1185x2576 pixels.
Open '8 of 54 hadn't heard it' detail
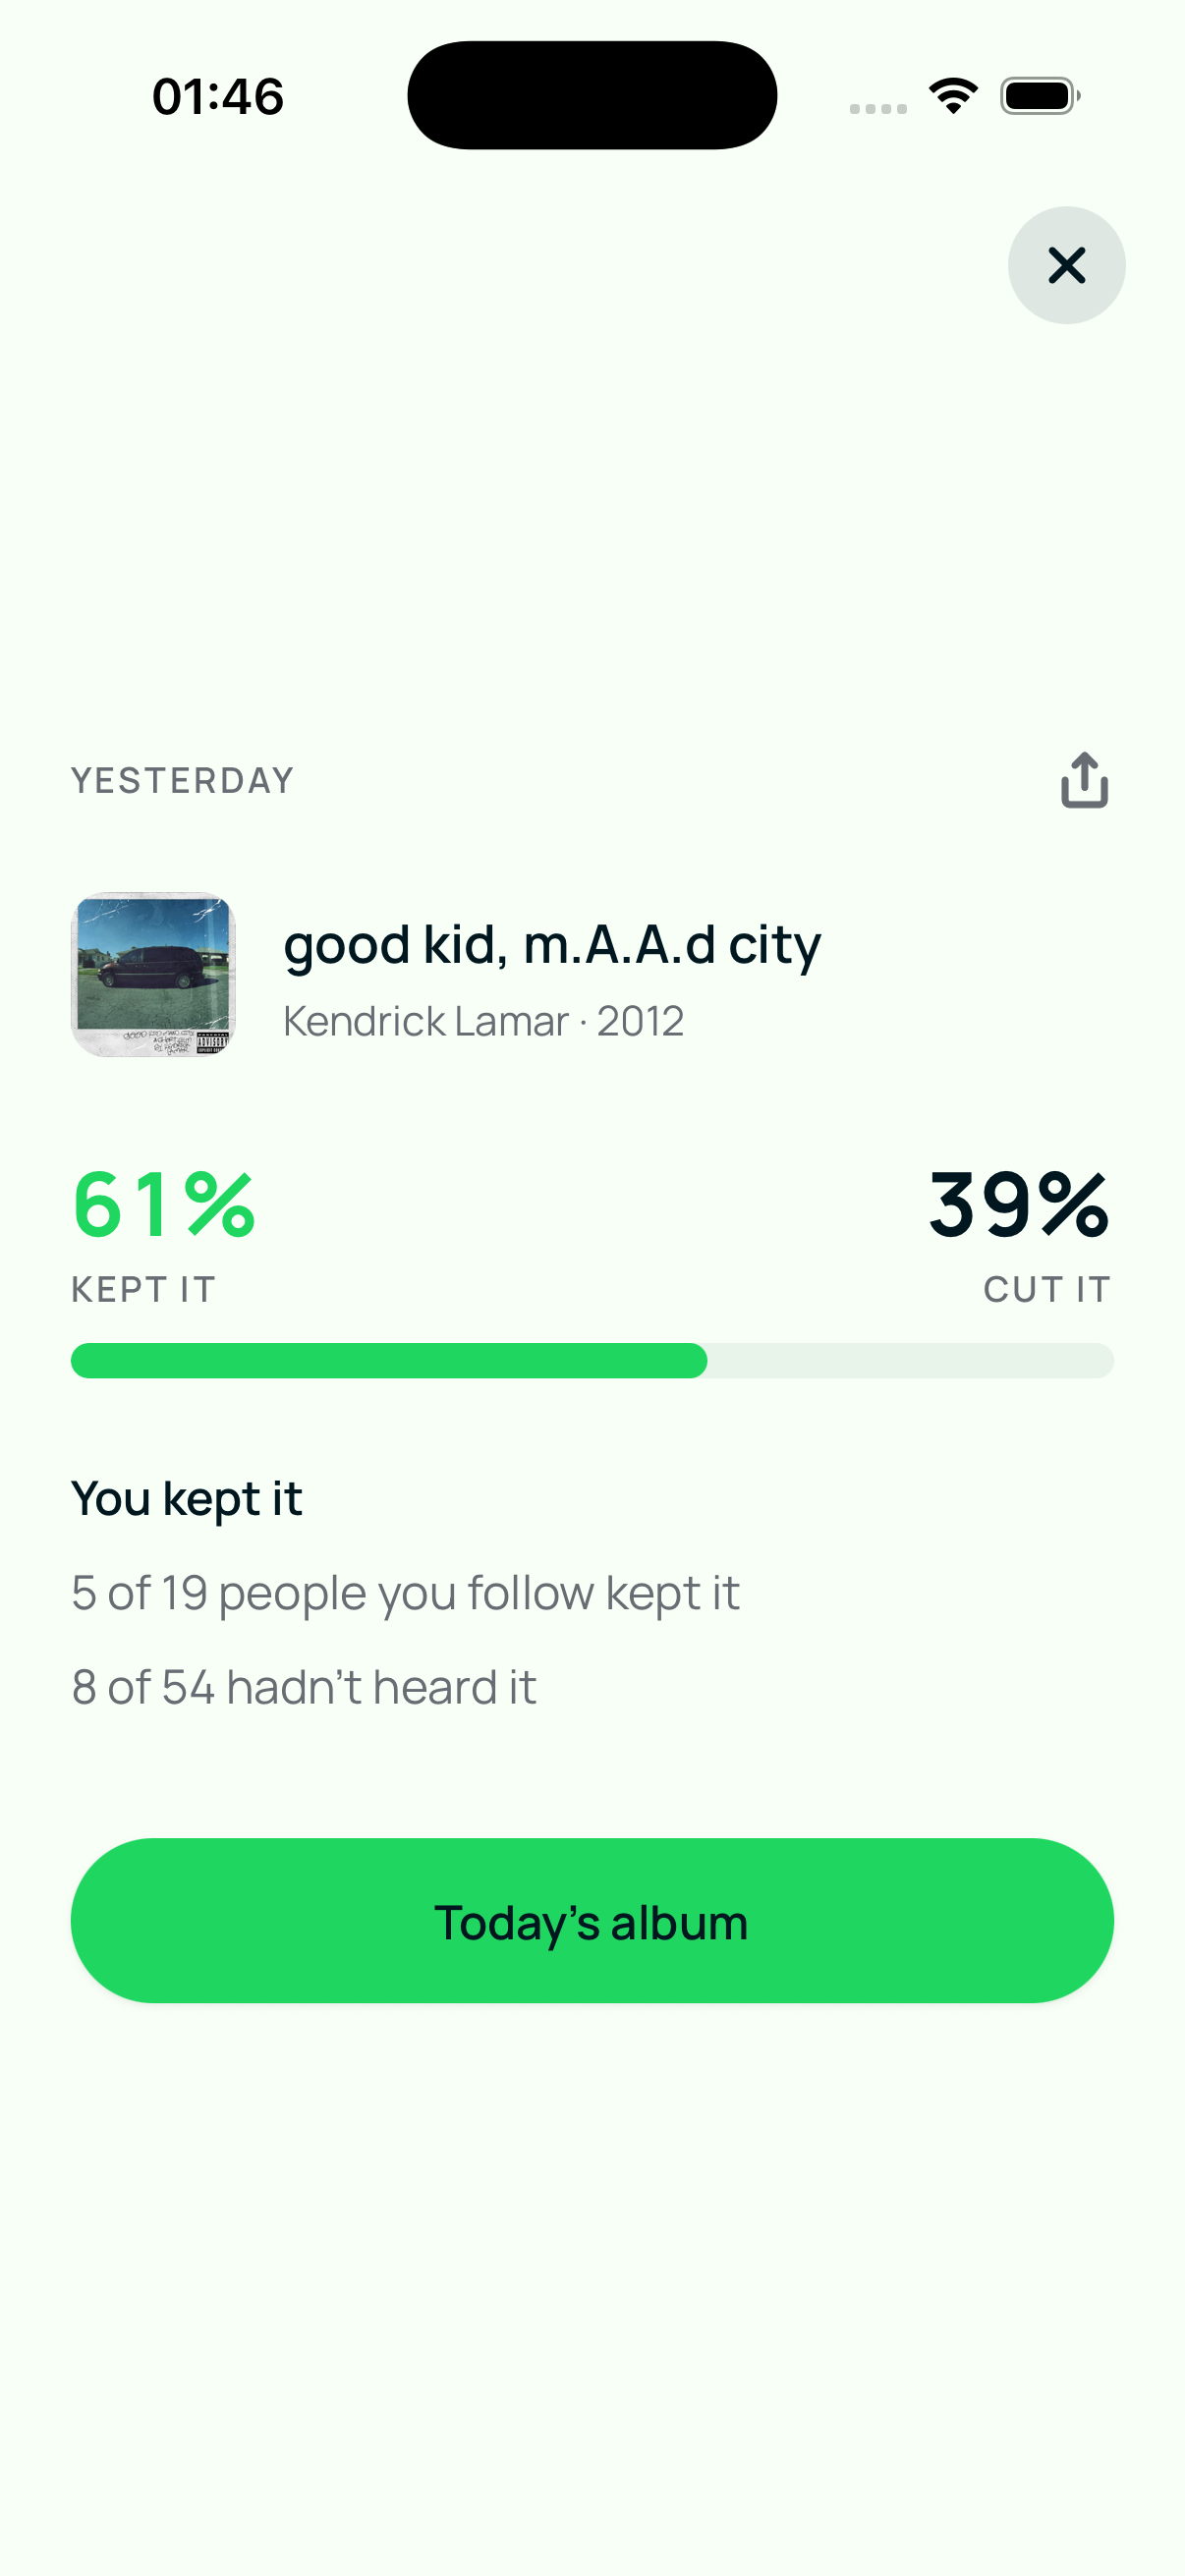tap(304, 1687)
